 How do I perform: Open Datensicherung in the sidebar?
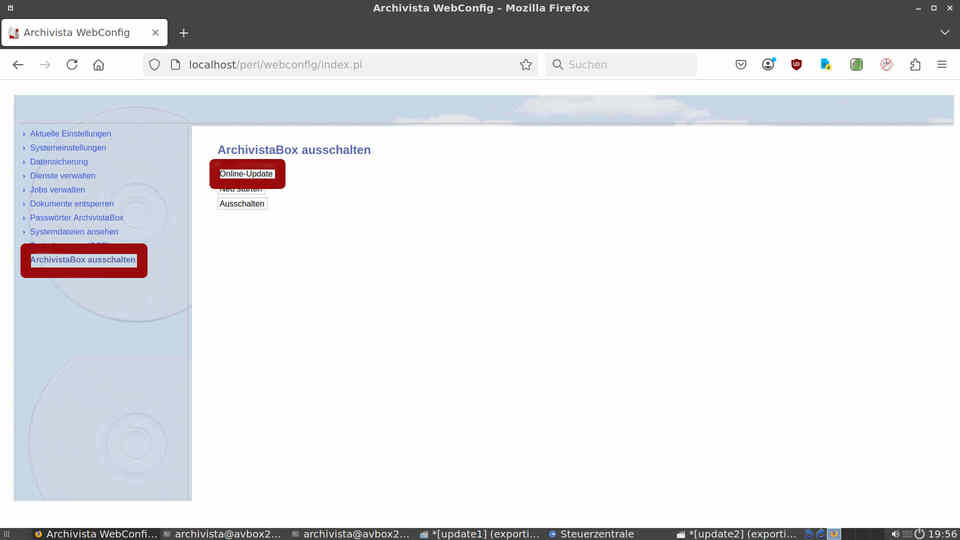[x=59, y=162]
